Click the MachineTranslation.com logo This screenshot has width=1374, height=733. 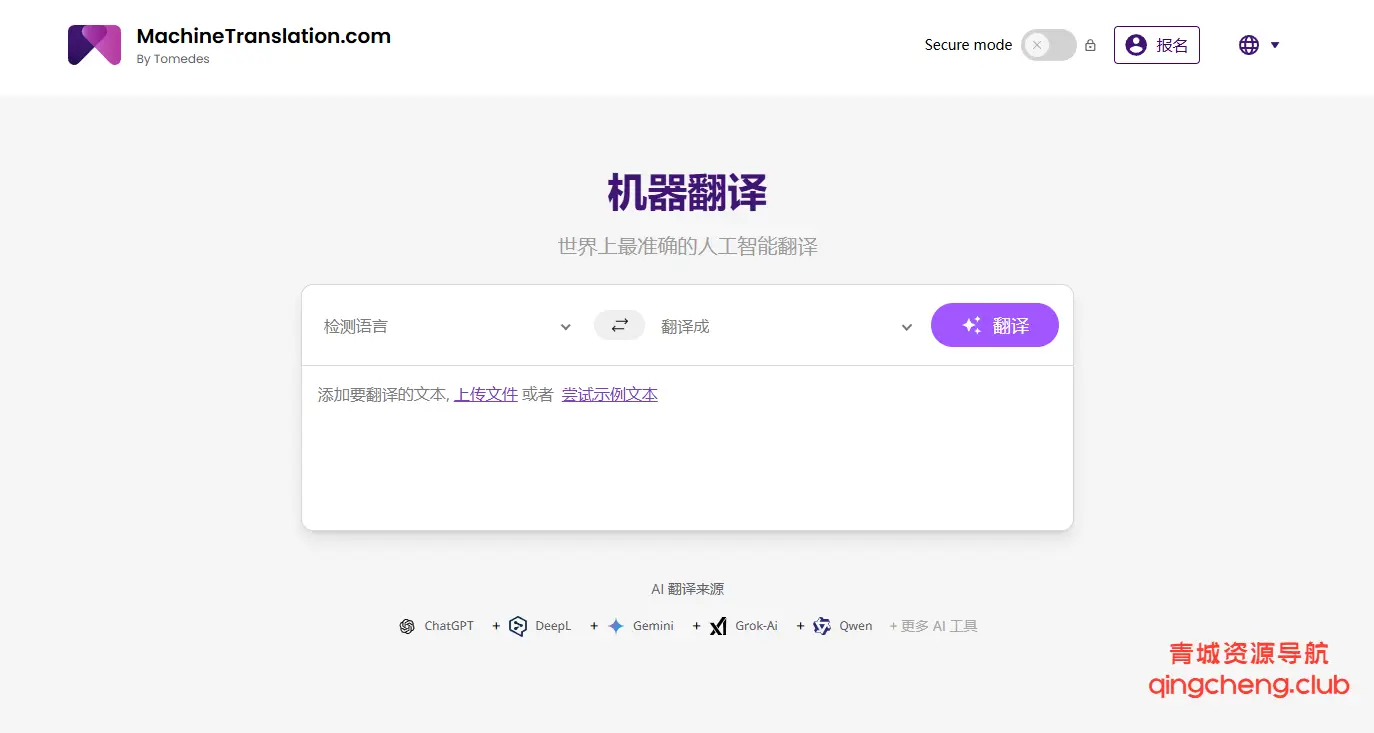(94, 44)
